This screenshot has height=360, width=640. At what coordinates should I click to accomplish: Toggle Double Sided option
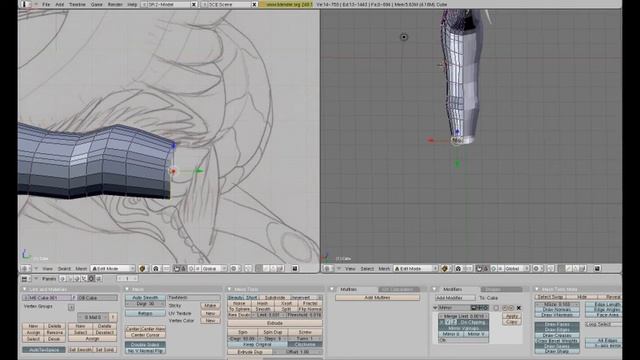tap(145, 345)
